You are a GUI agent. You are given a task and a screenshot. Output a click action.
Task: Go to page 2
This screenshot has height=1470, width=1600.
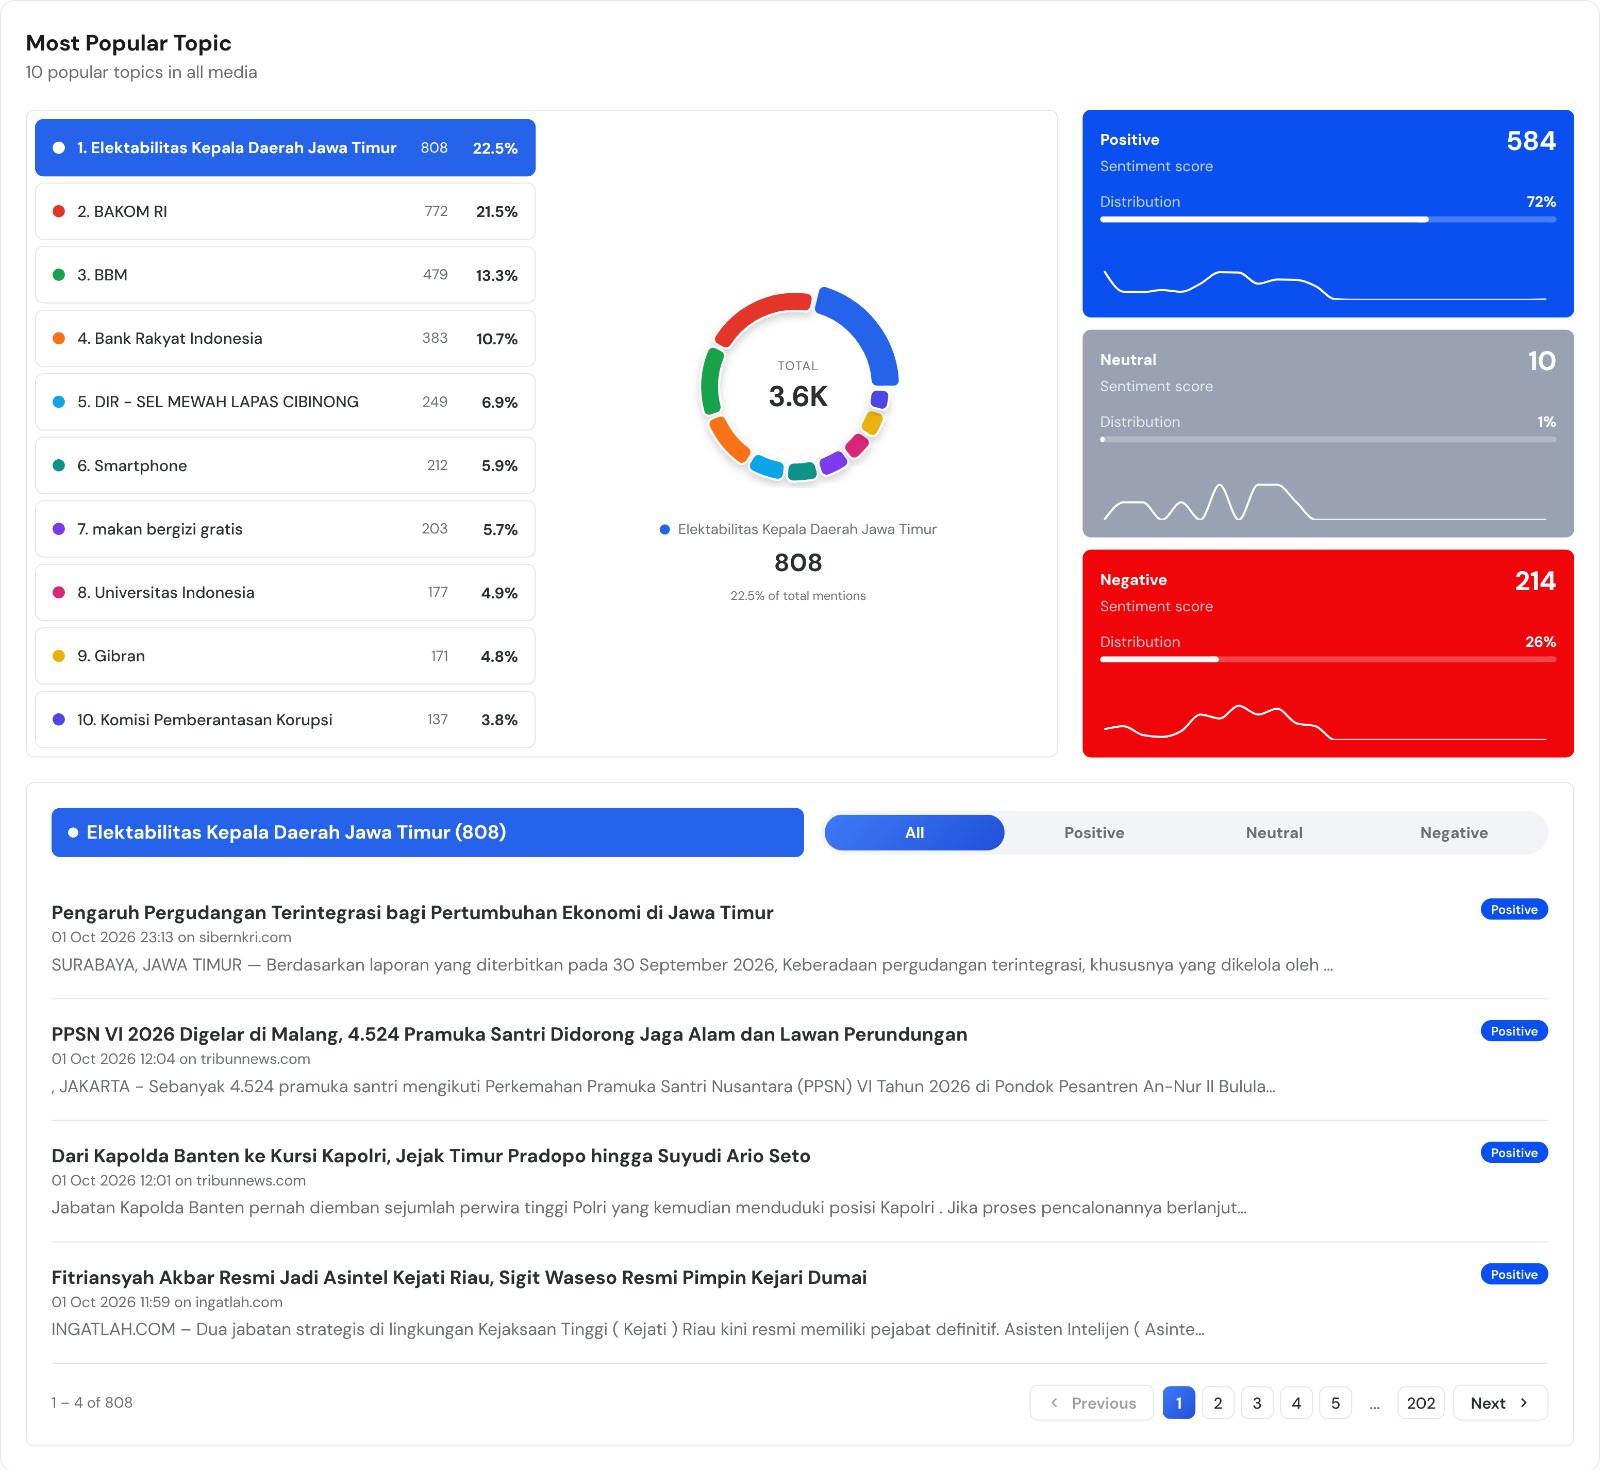point(1218,1403)
